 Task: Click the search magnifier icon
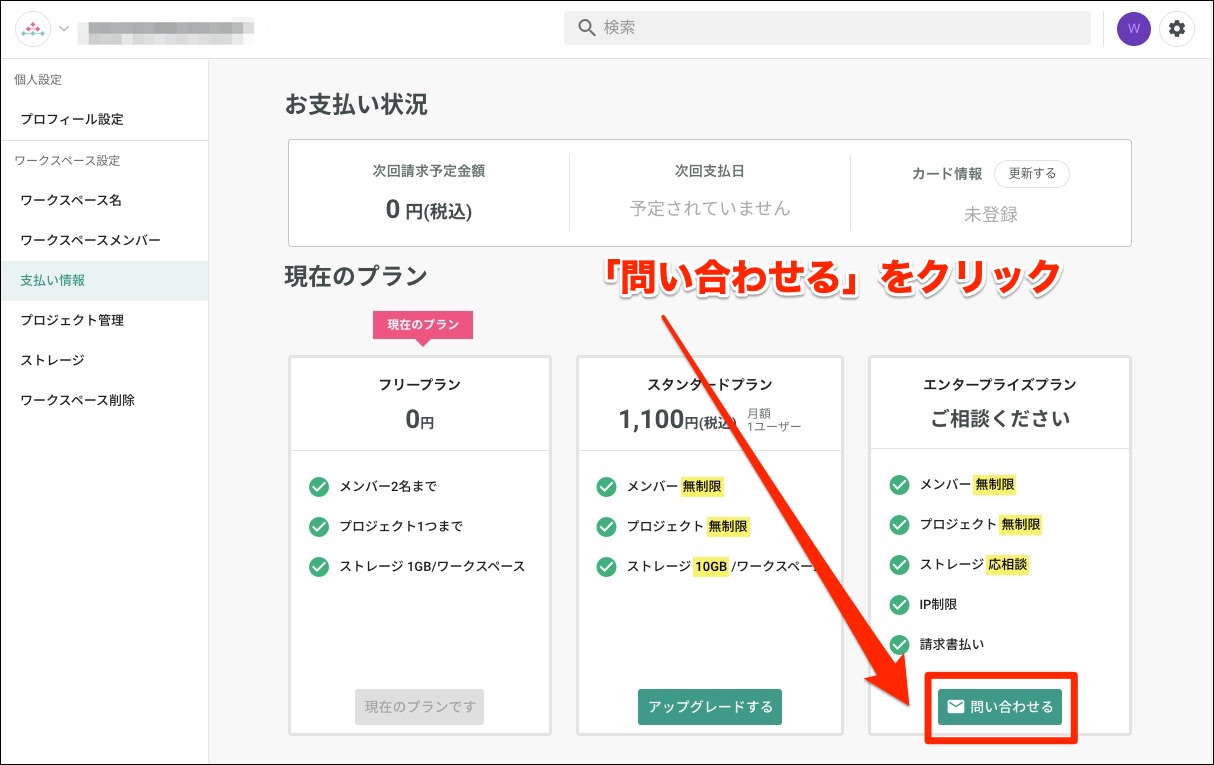coord(587,28)
